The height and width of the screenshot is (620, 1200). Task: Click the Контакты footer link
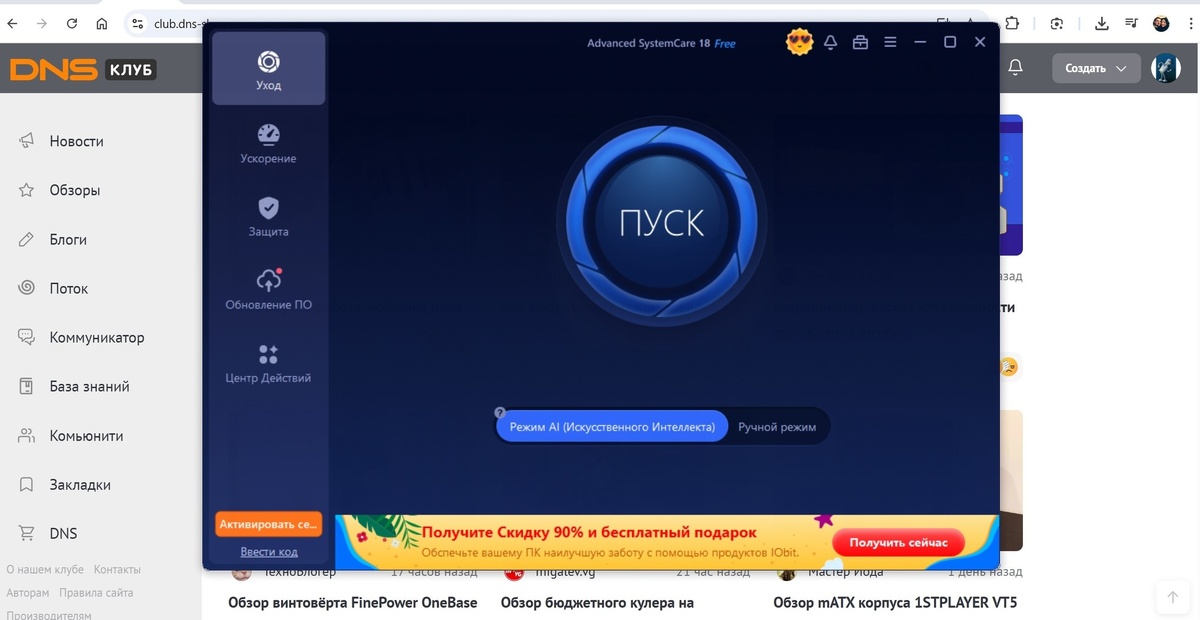click(117, 569)
